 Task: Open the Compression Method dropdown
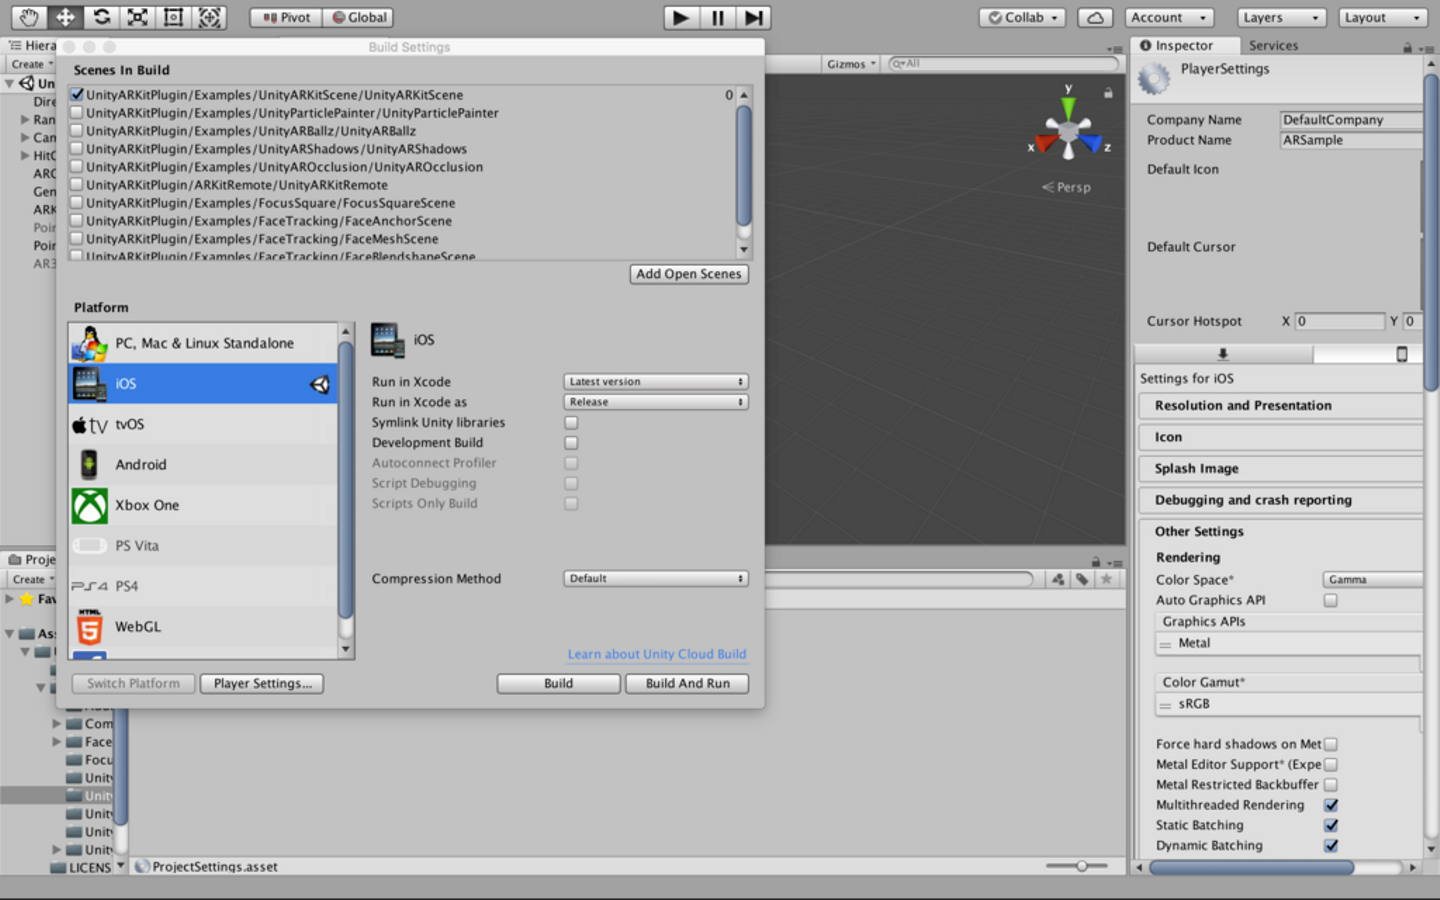(655, 579)
